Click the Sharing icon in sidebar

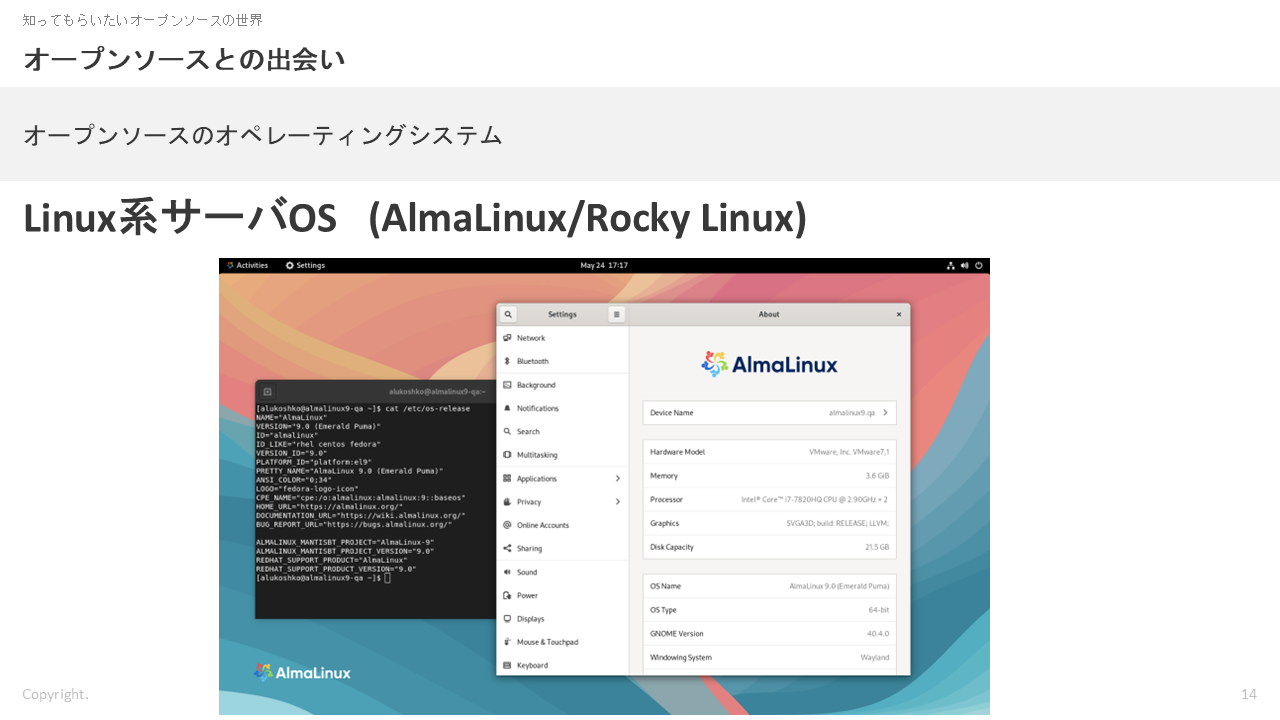(507, 548)
